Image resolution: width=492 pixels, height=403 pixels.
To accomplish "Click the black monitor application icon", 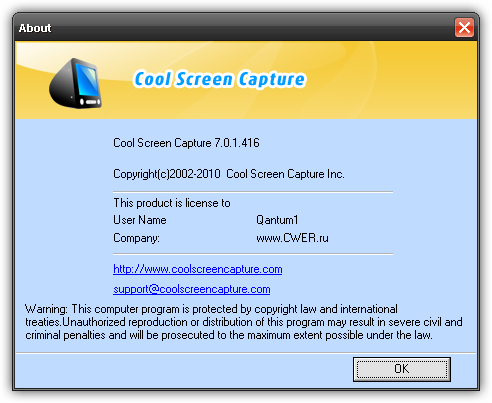I will [75, 83].
